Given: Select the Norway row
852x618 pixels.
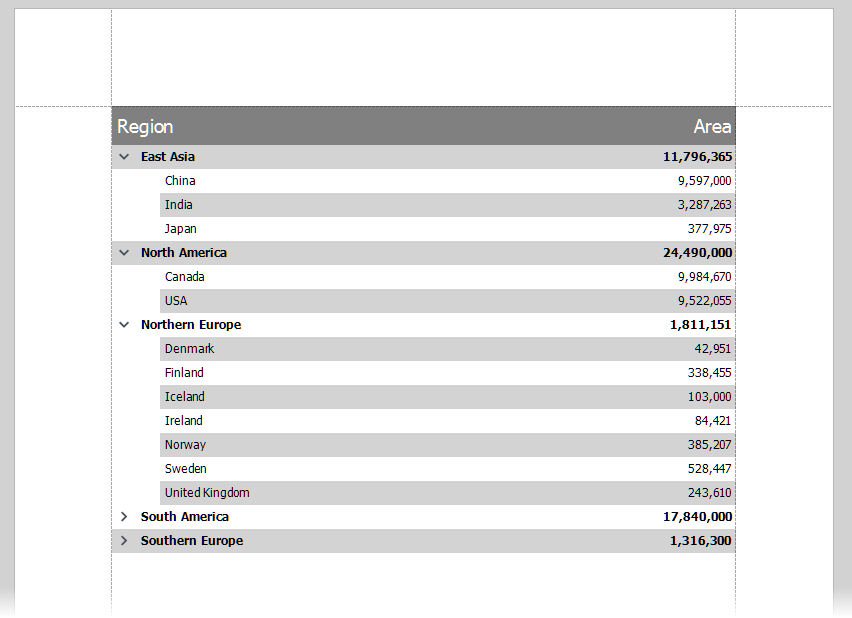Looking at the screenshot, I should [x=447, y=445].
